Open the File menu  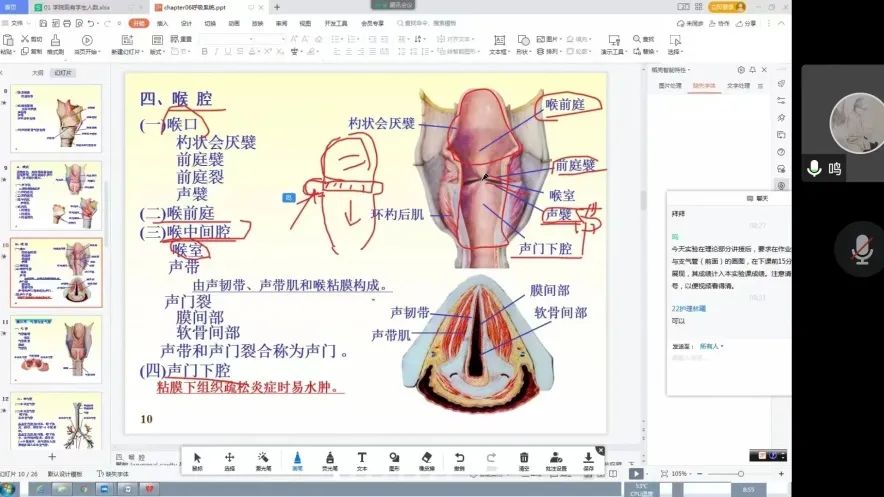[x=17, y=23]
